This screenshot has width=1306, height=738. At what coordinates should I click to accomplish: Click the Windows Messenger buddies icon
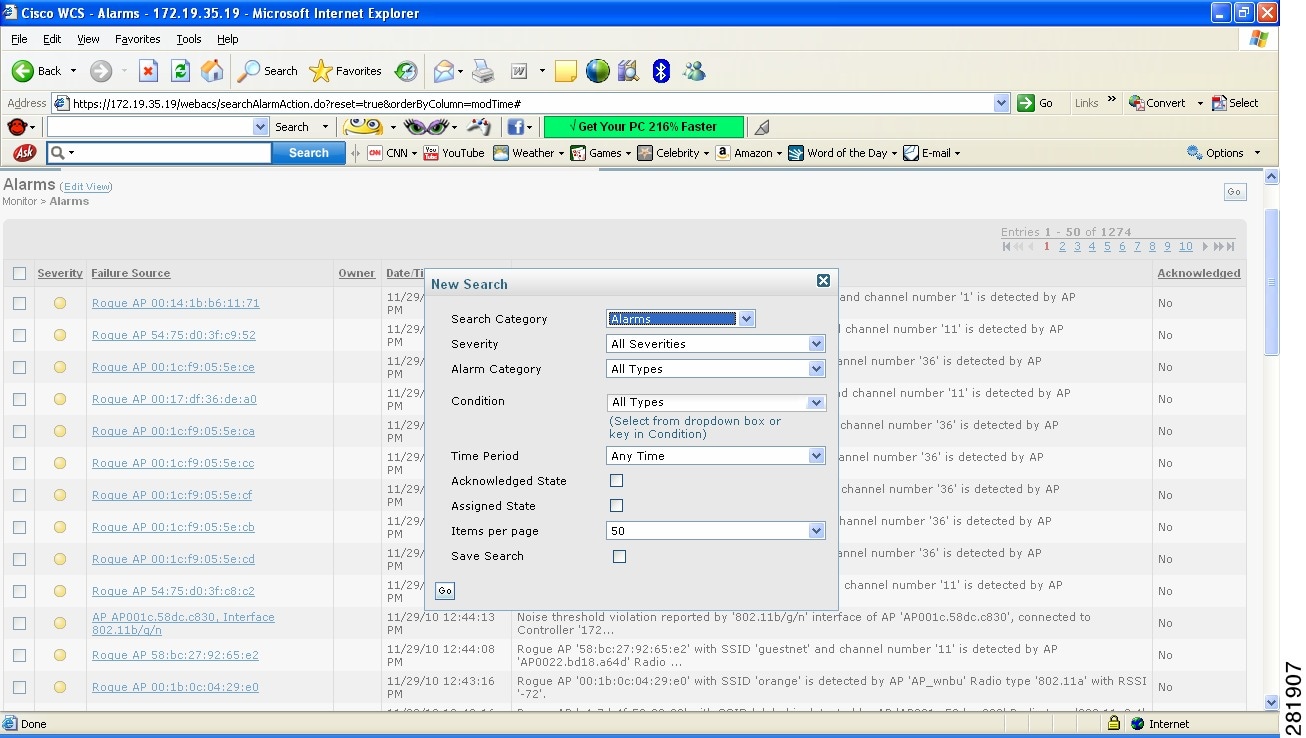point(693,71)
